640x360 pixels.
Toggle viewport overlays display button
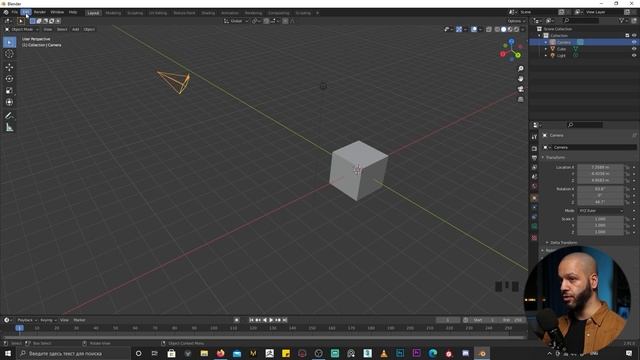474,29
